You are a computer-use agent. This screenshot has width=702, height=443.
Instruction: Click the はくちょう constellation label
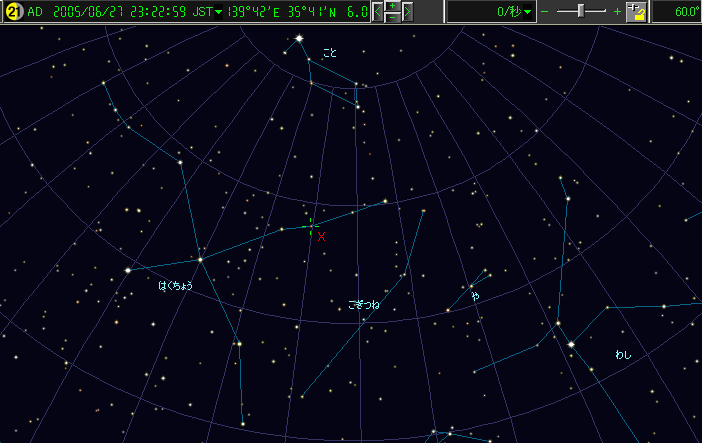175,286
